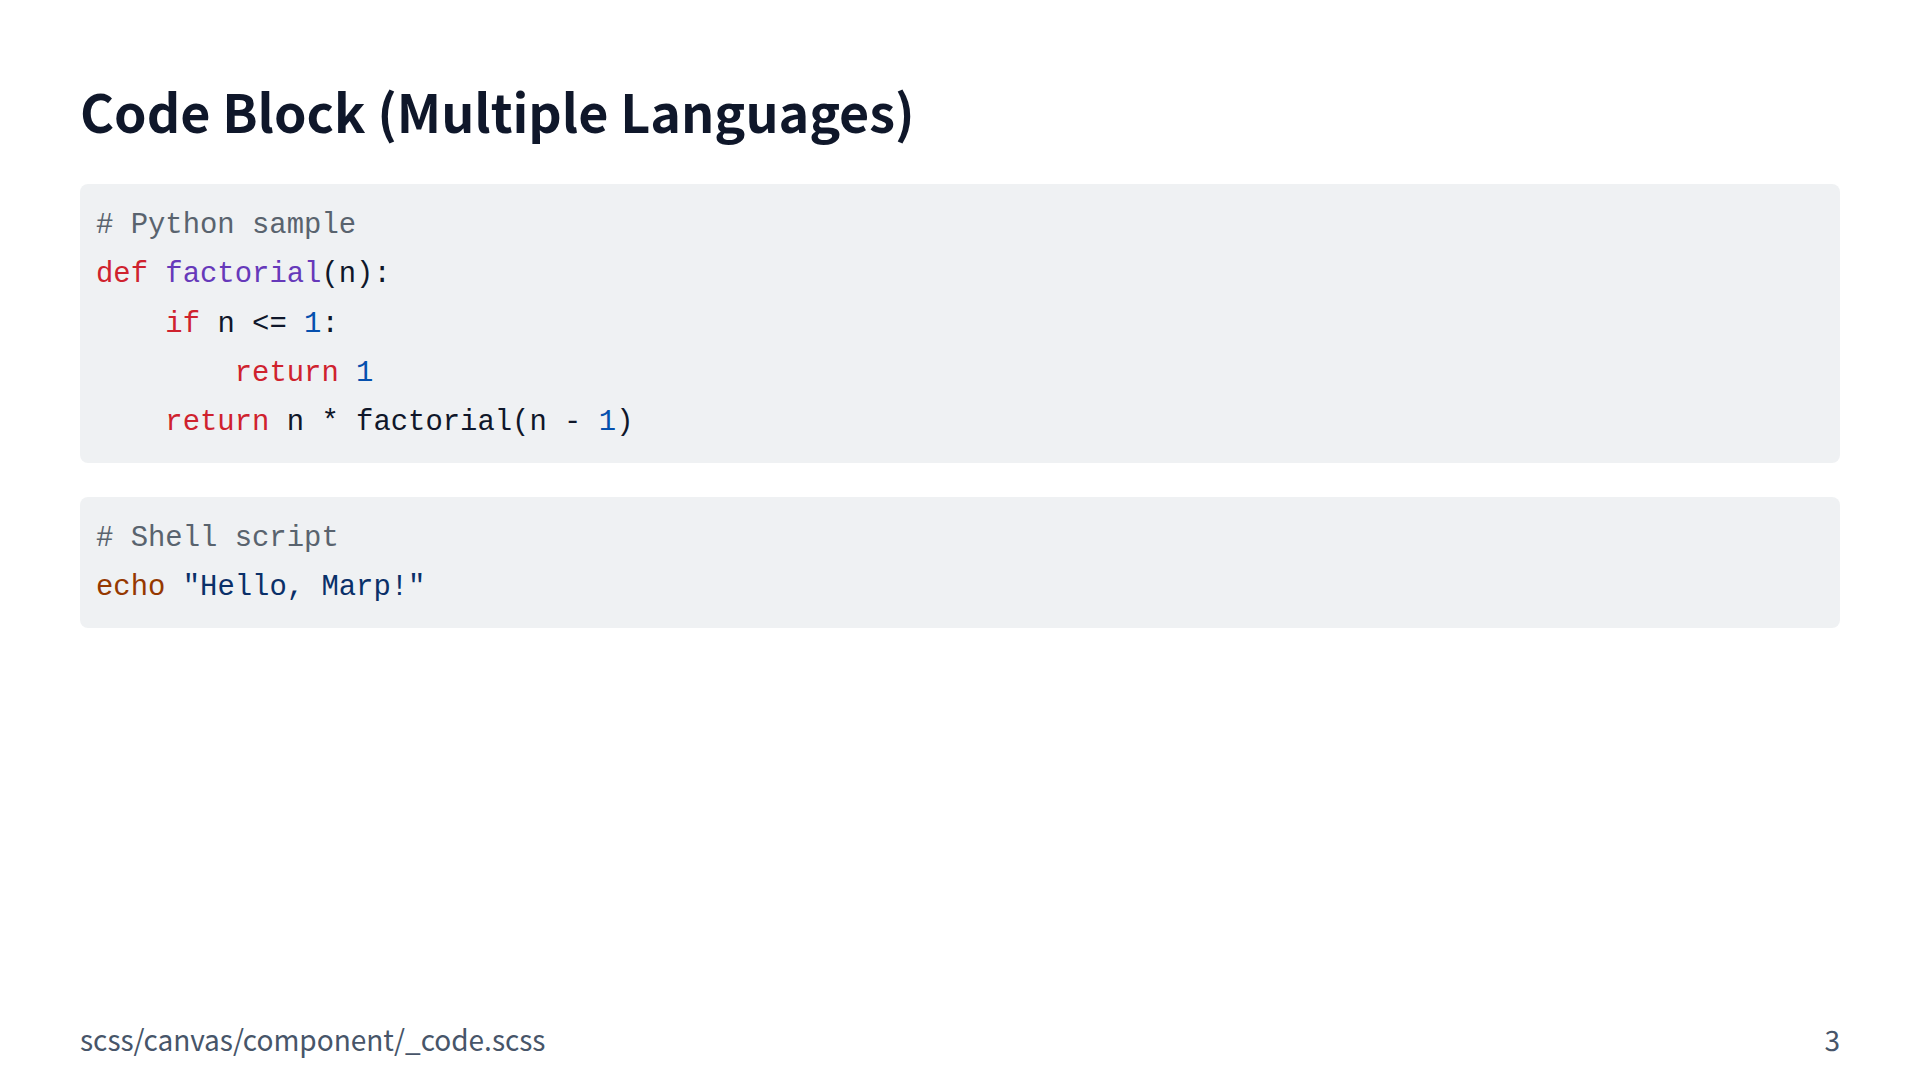Click the word "Languages)" in the title
The image size is (1920, 1080).
766,114
